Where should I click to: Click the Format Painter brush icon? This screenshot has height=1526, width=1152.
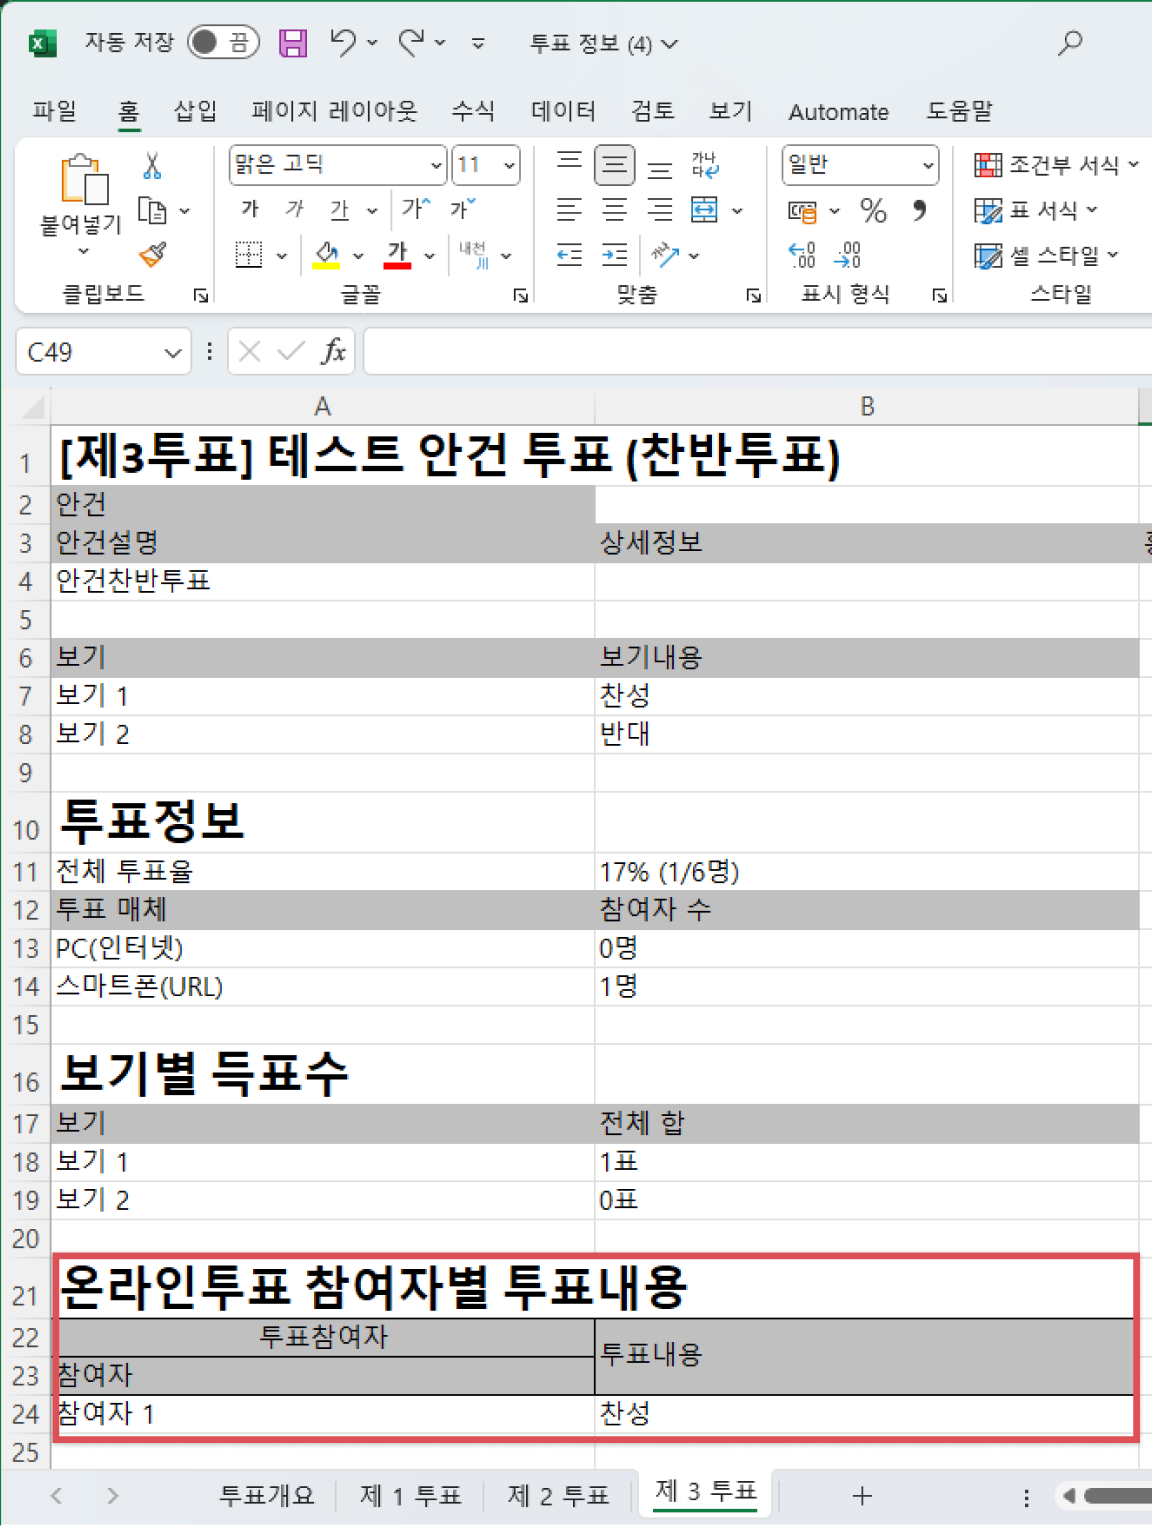click(x=152, y=255)
